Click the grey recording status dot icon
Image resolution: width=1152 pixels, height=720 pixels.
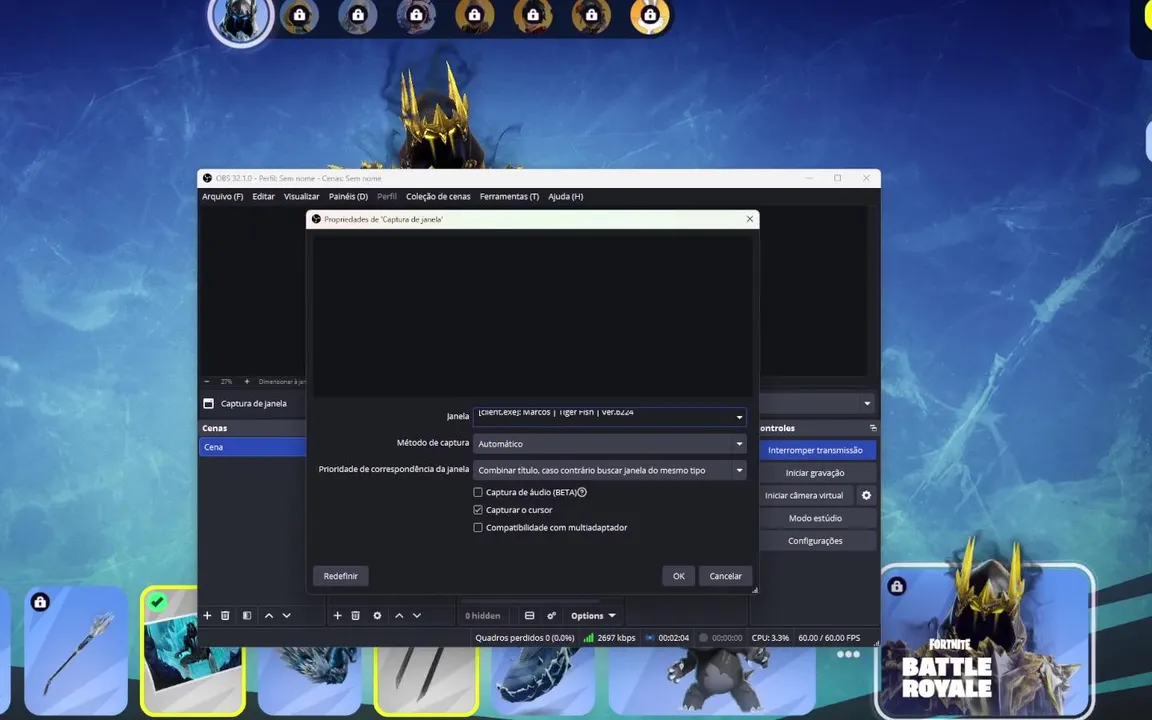(x=703, y=638)
